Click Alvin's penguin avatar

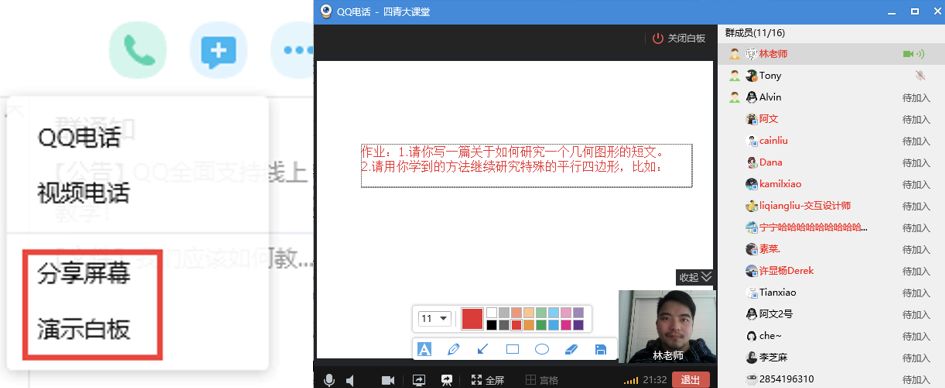click(752, 97)
